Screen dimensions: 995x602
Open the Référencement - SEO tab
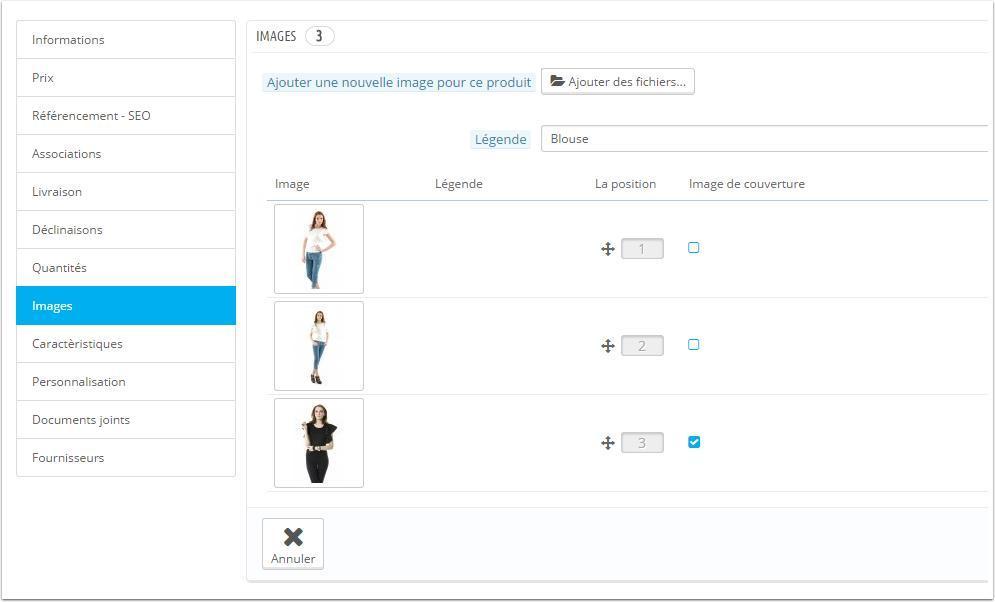coord(126,115)
